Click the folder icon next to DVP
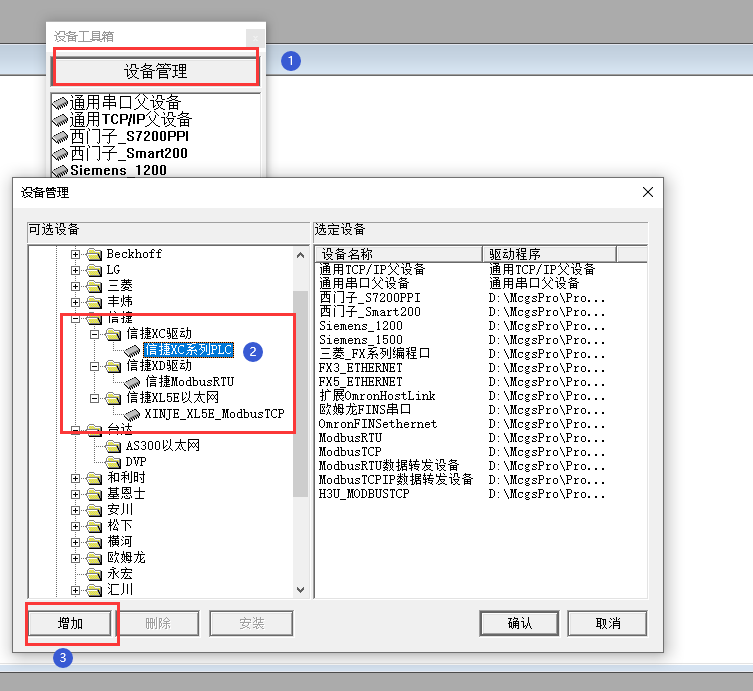753x691 pixels. coord(113,462)
